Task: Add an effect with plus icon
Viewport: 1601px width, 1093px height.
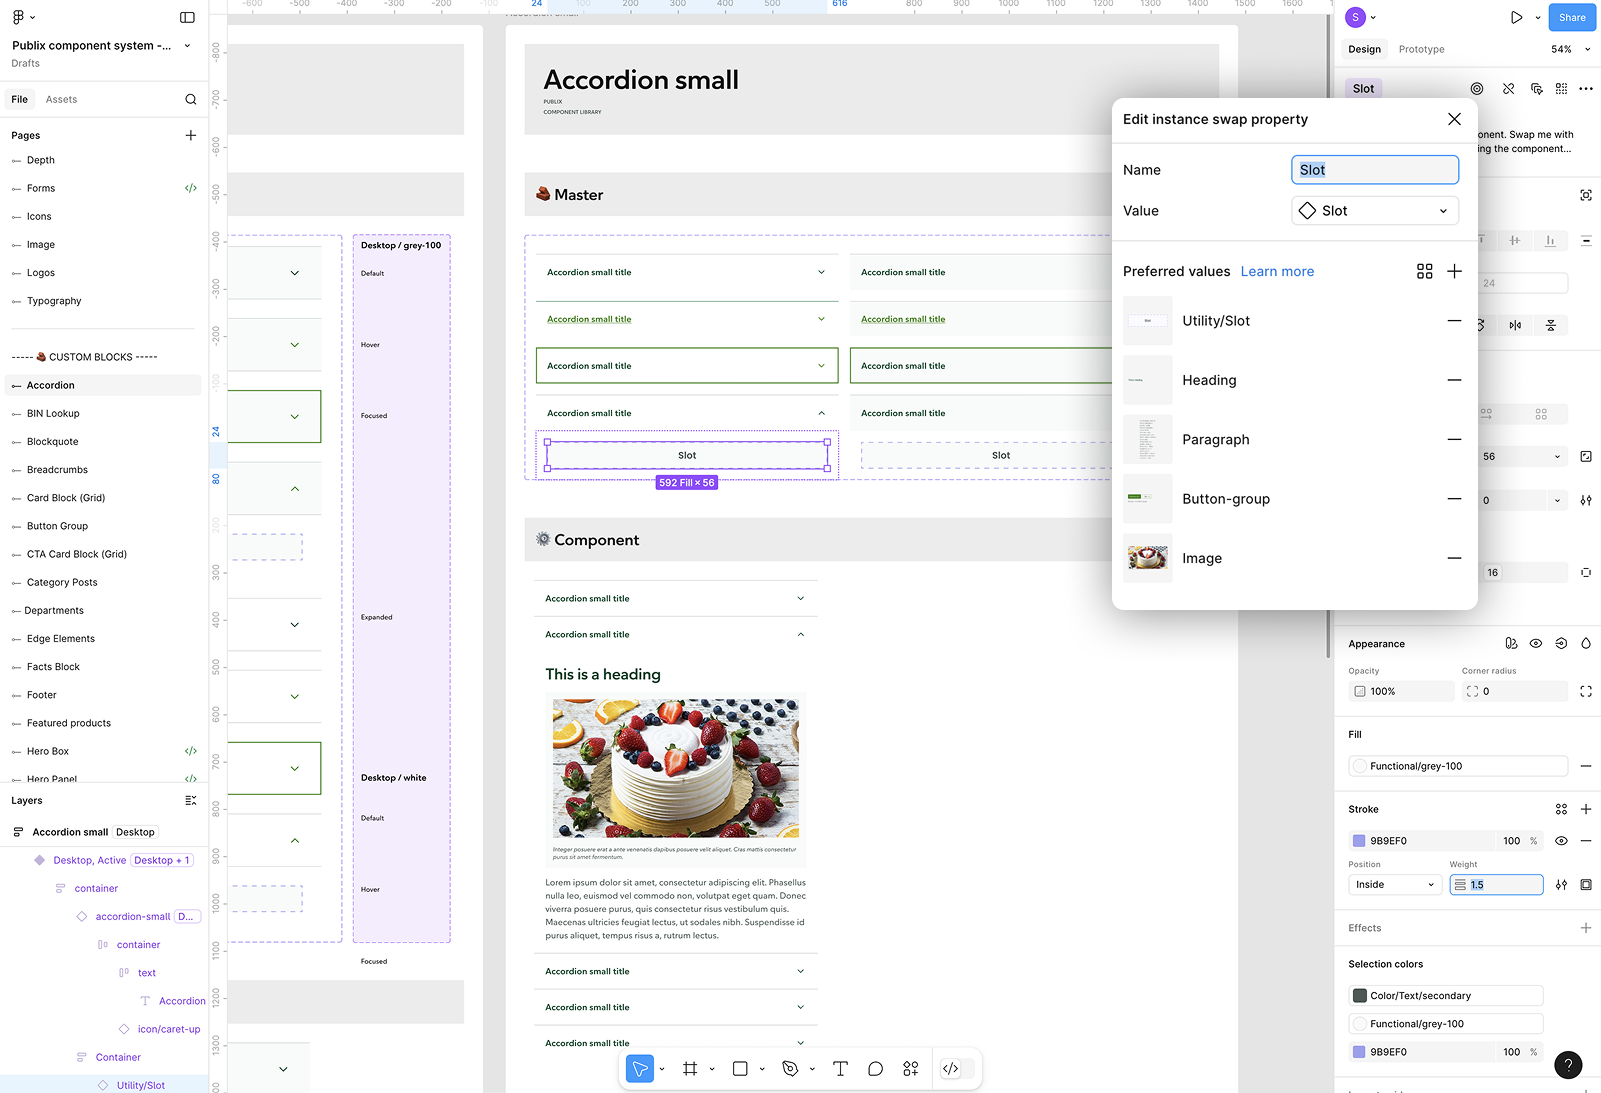Action: click(1586, 928)
